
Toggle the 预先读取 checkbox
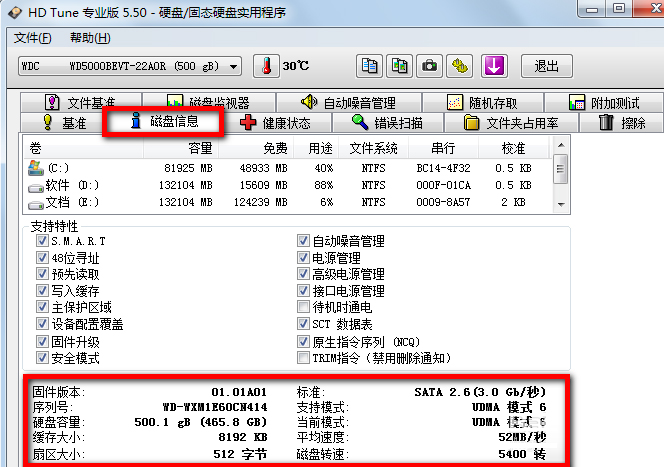click(x=42, y=274)
